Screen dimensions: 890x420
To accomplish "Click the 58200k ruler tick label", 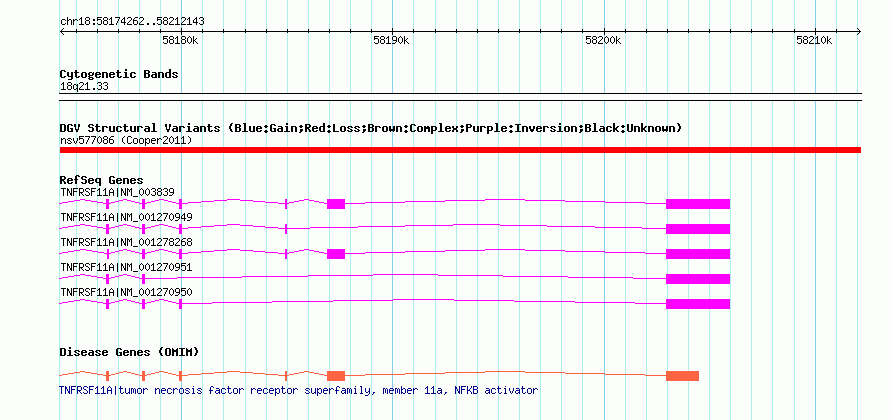I will (603, 40).
